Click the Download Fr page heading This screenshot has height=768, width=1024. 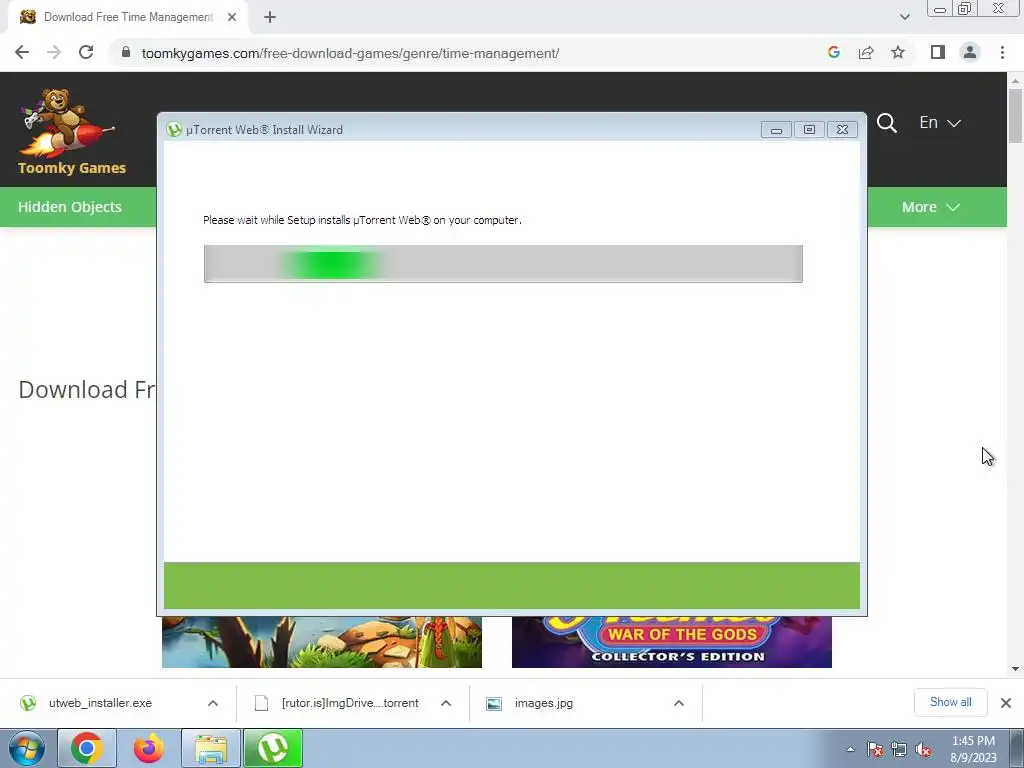click(87, 390)
